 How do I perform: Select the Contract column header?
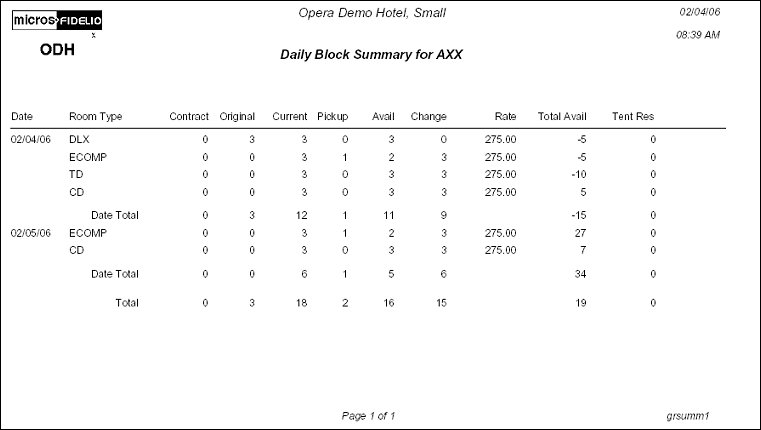tap(189, 117)
